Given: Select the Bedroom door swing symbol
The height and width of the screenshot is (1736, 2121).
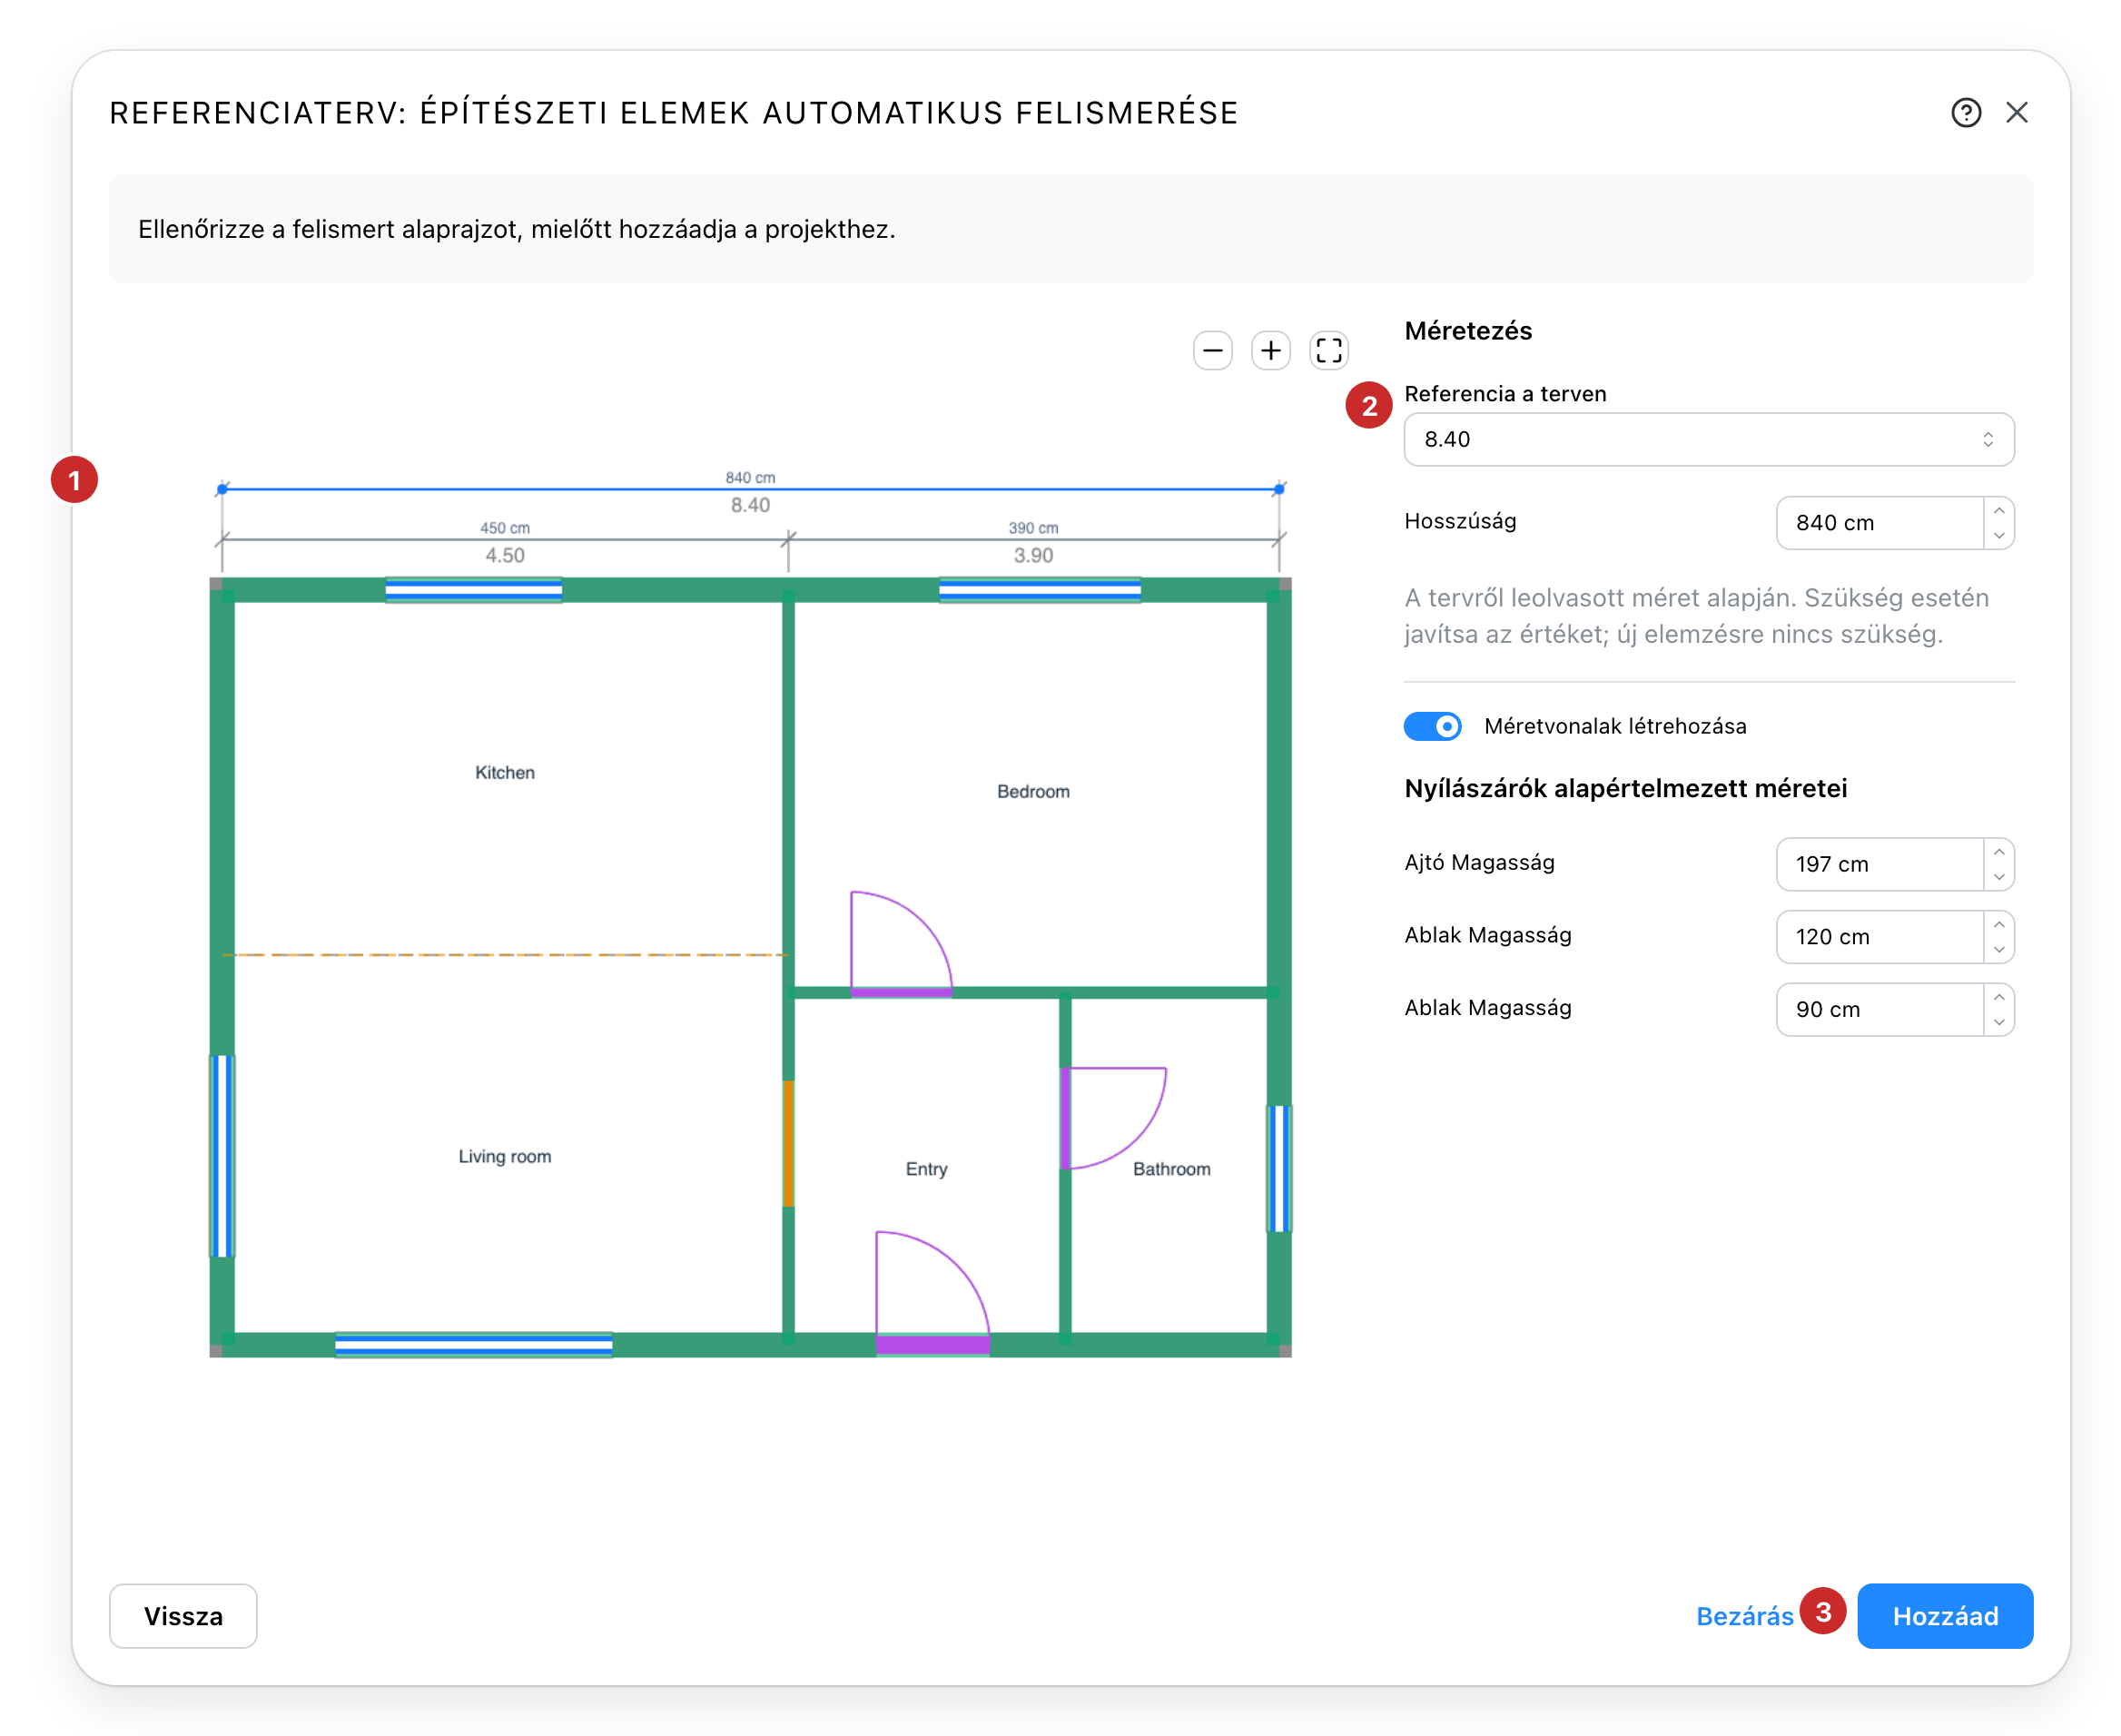Looking at the screenshot, I should (900, 945).
